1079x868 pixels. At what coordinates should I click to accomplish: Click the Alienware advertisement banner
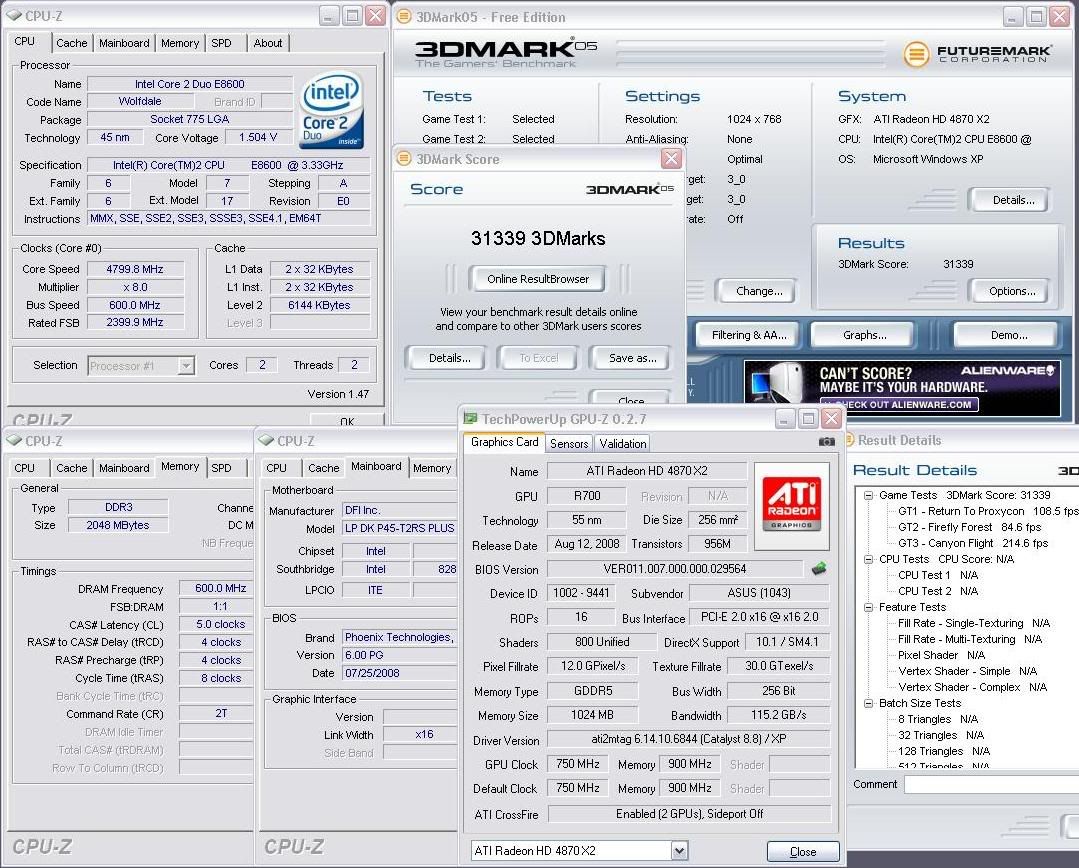point(902,388)
